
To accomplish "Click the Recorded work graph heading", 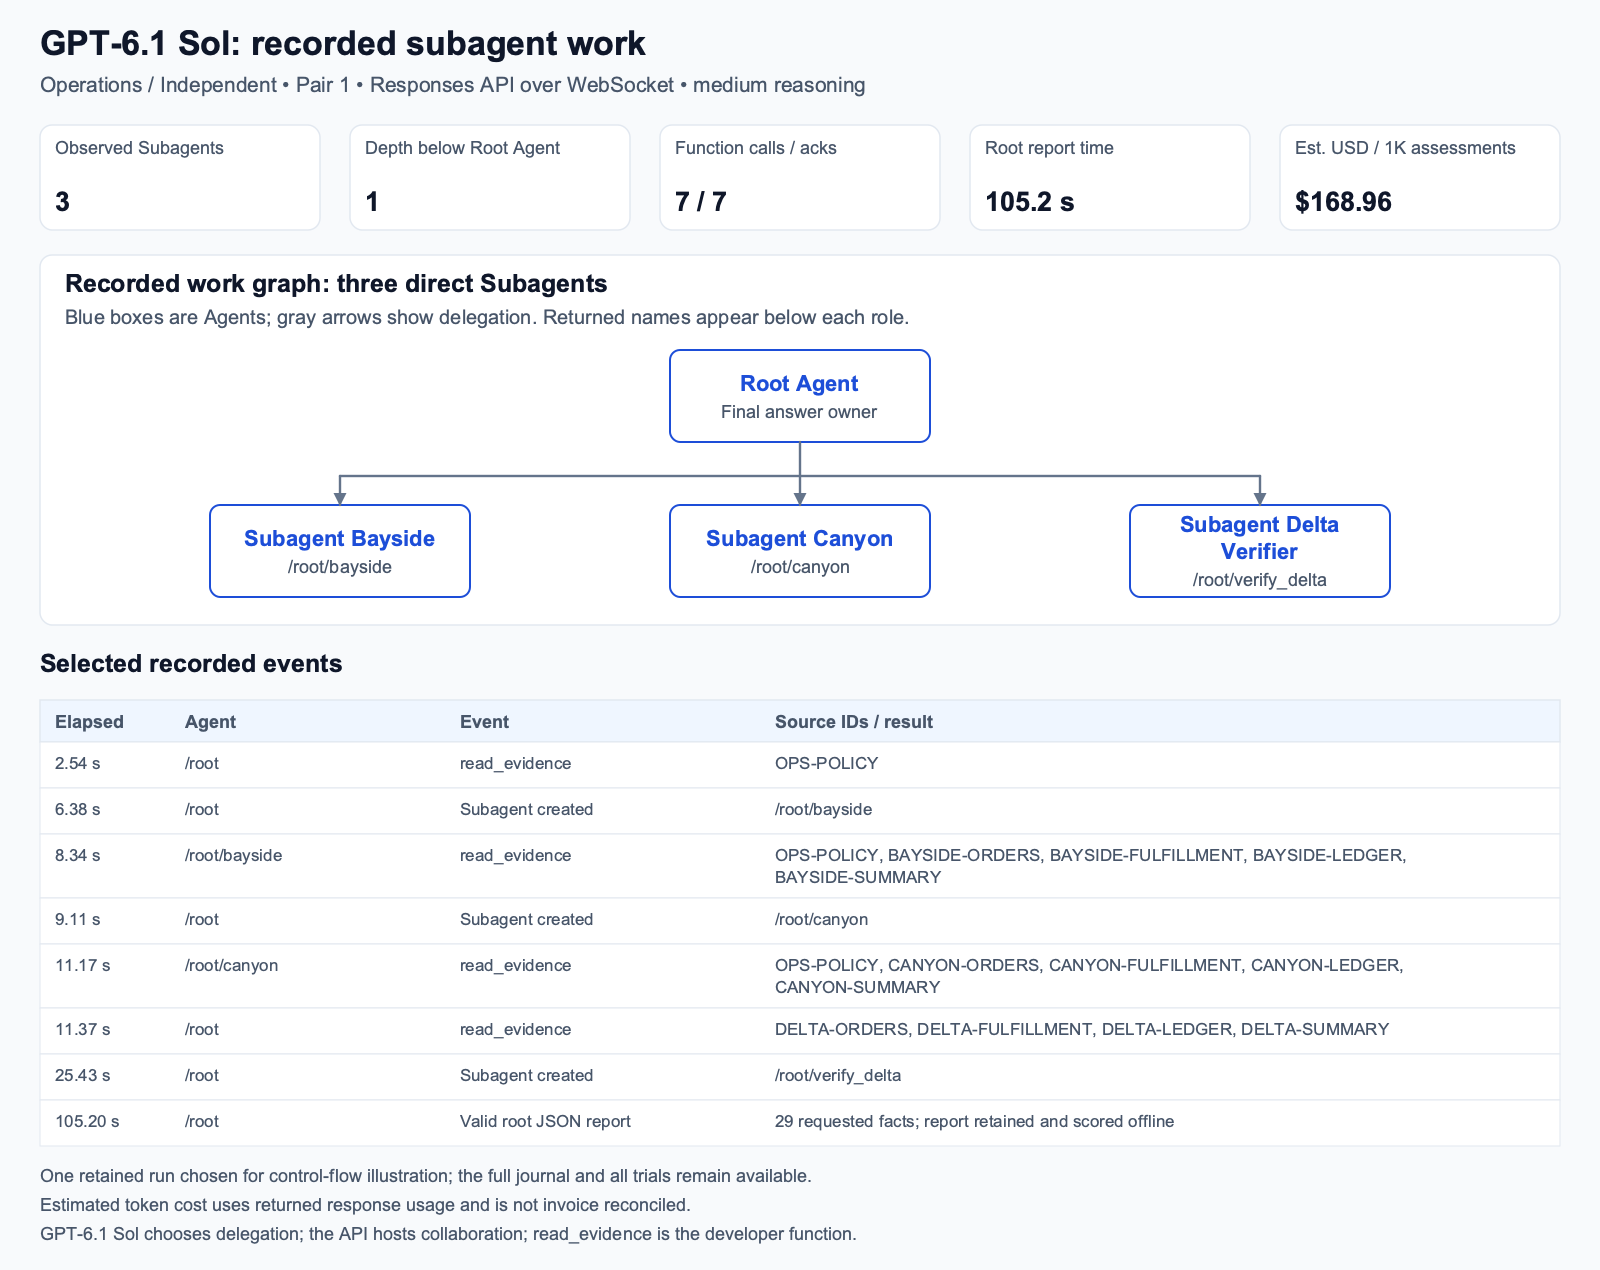I will point(336,284).
